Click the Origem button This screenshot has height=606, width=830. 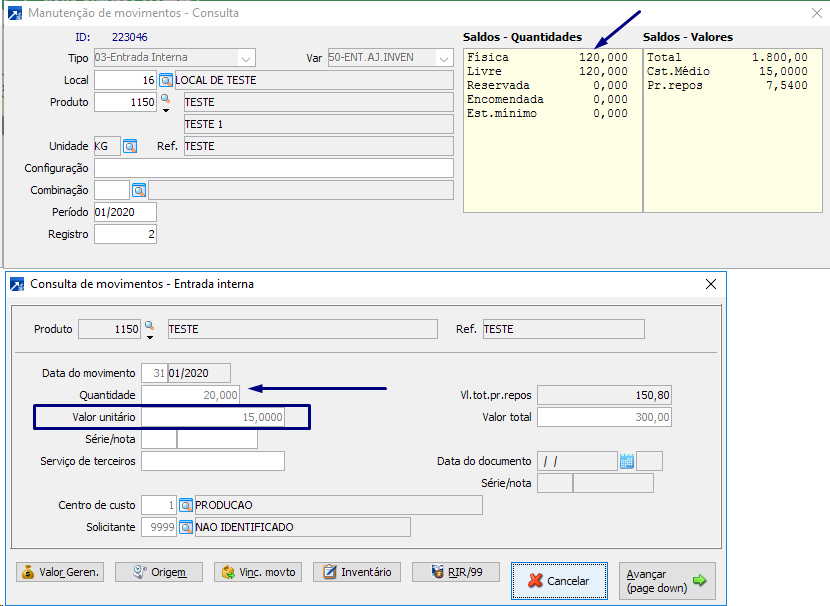click(159, 572)
